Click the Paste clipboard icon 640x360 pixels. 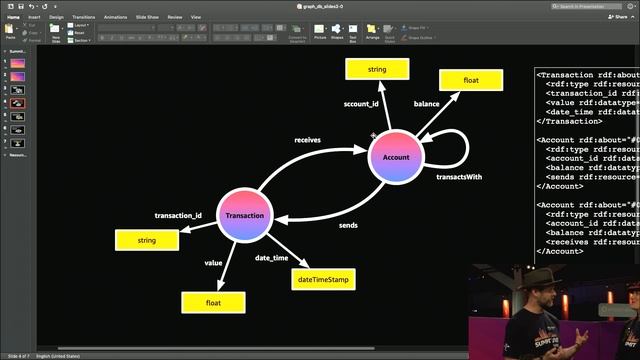tap(9, 29)
